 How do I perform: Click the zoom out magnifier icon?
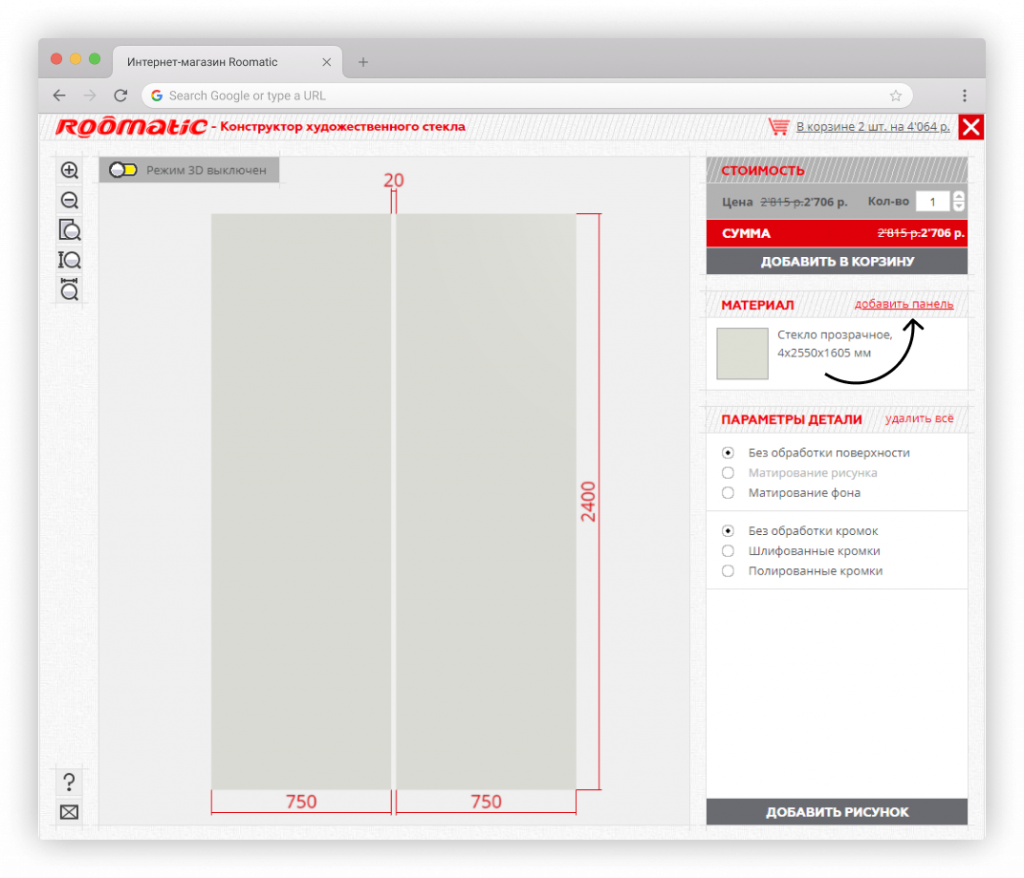pos(69,201)
